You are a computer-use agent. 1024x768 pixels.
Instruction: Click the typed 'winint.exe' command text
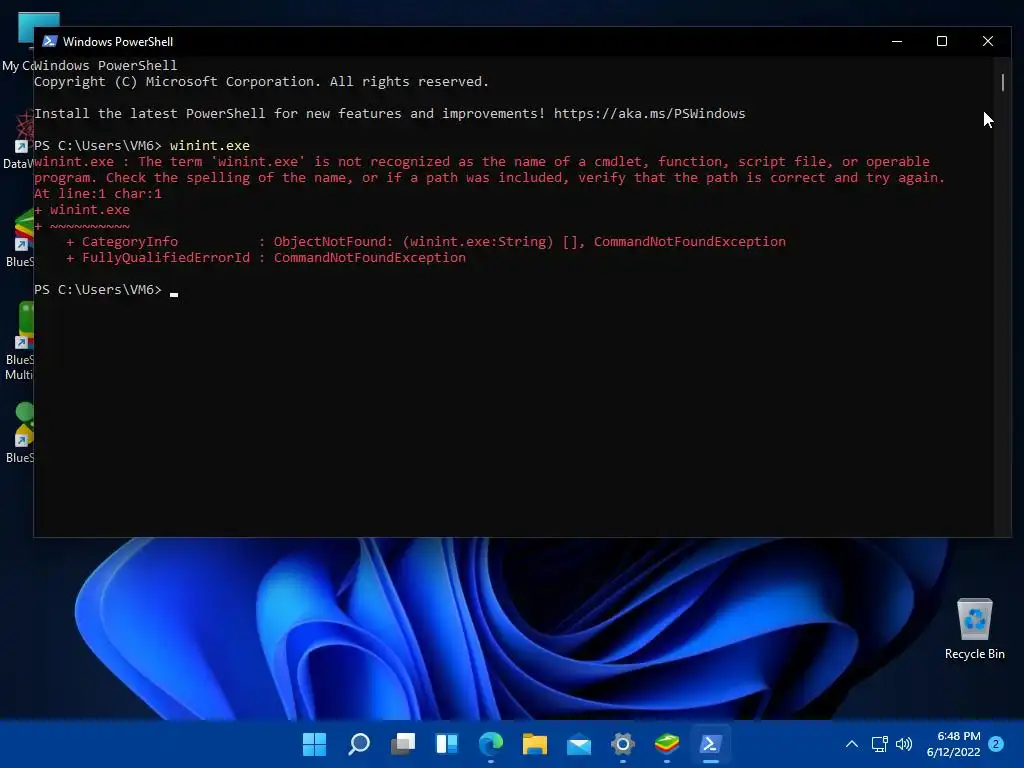tap(210, 146)
